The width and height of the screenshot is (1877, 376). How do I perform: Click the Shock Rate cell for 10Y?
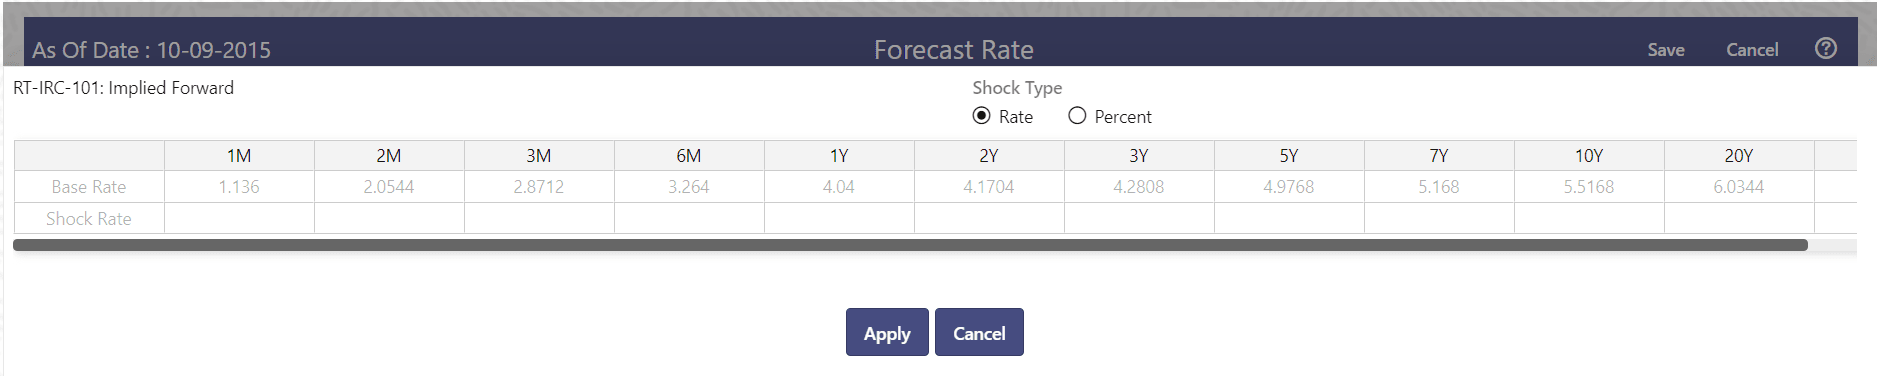(x=1589, y=218)
